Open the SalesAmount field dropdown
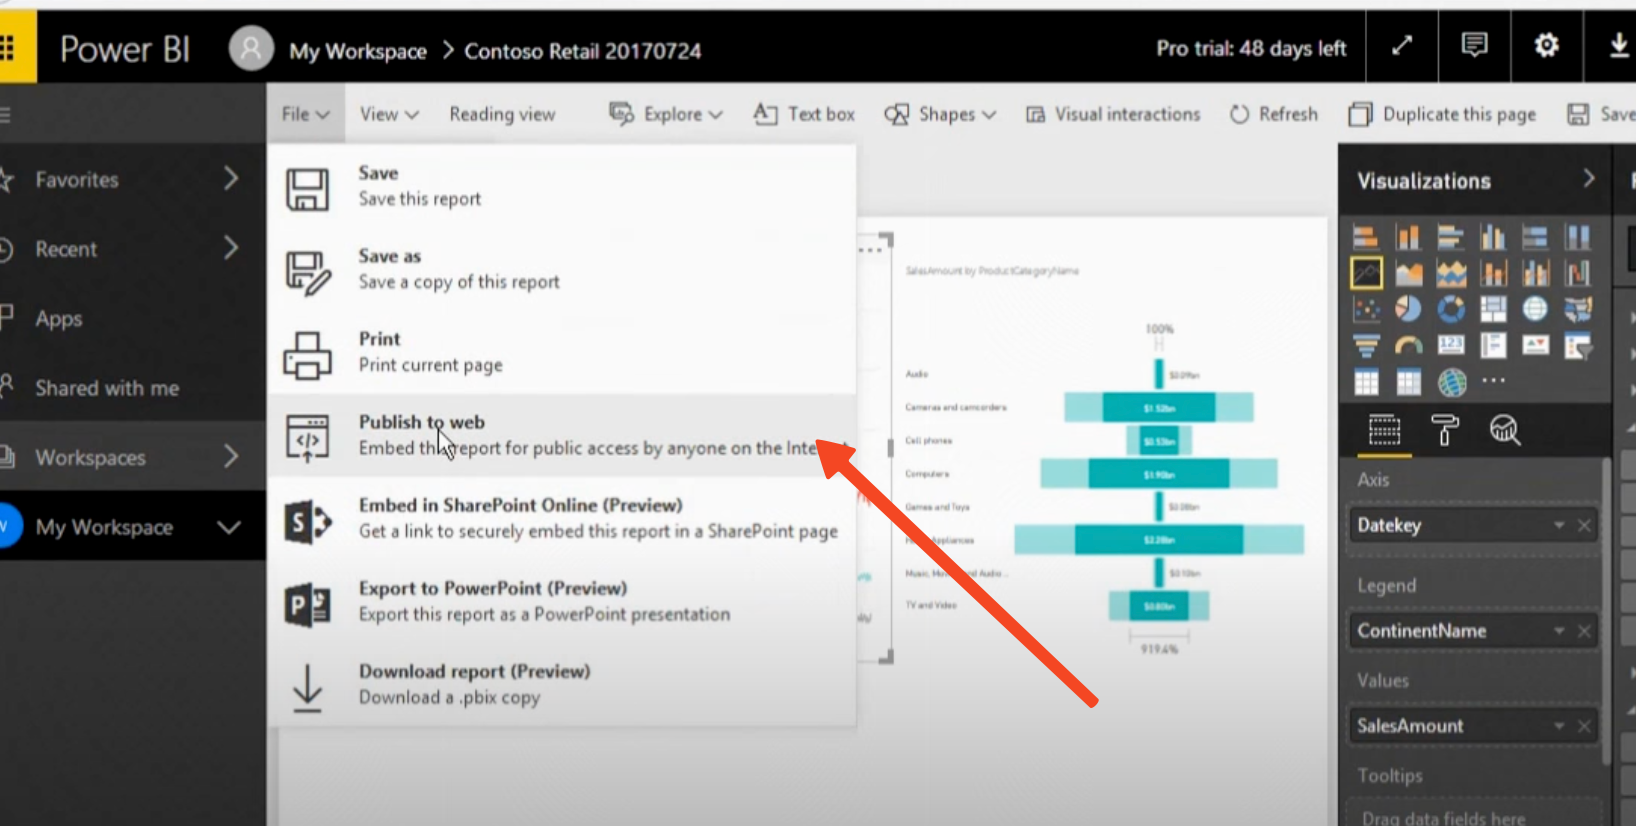 tap(1559, 726)
